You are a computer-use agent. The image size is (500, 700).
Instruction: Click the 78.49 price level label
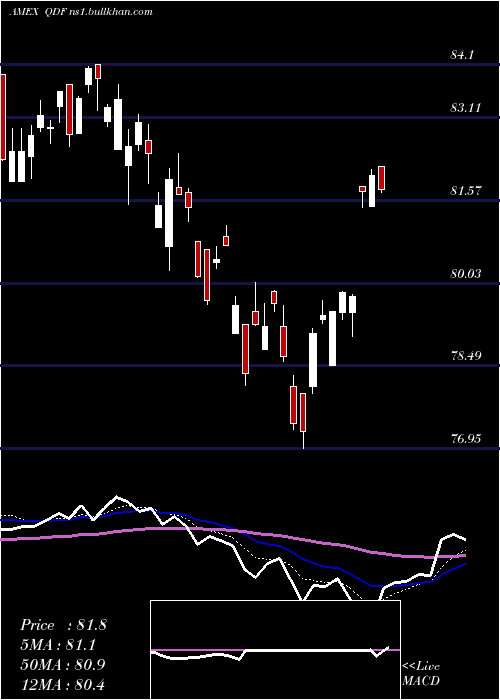click(x=466, y=356)
